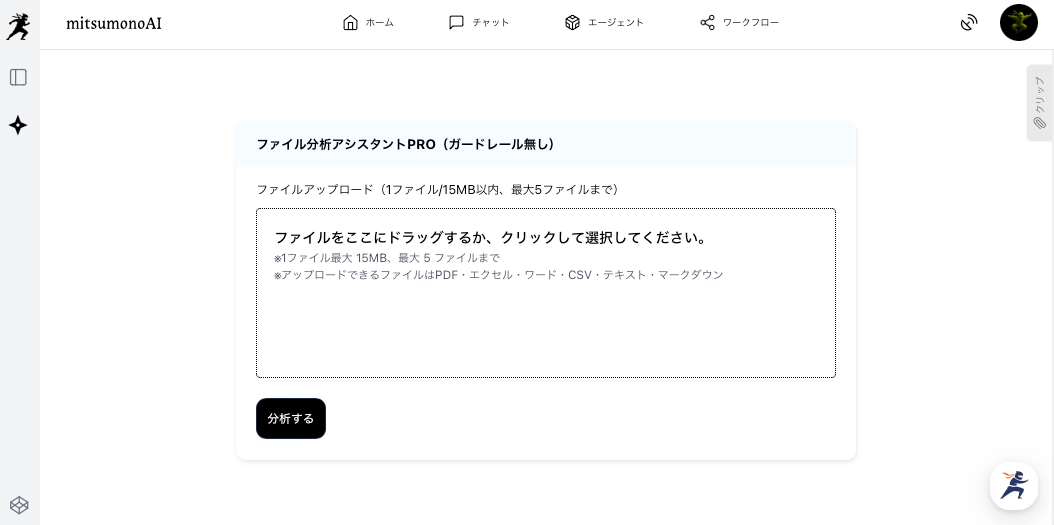Screen dimensions: 1054x525
Task: Click the mitsumonoAI brand name
Action: pyautogui.click(x=114, y=23)
